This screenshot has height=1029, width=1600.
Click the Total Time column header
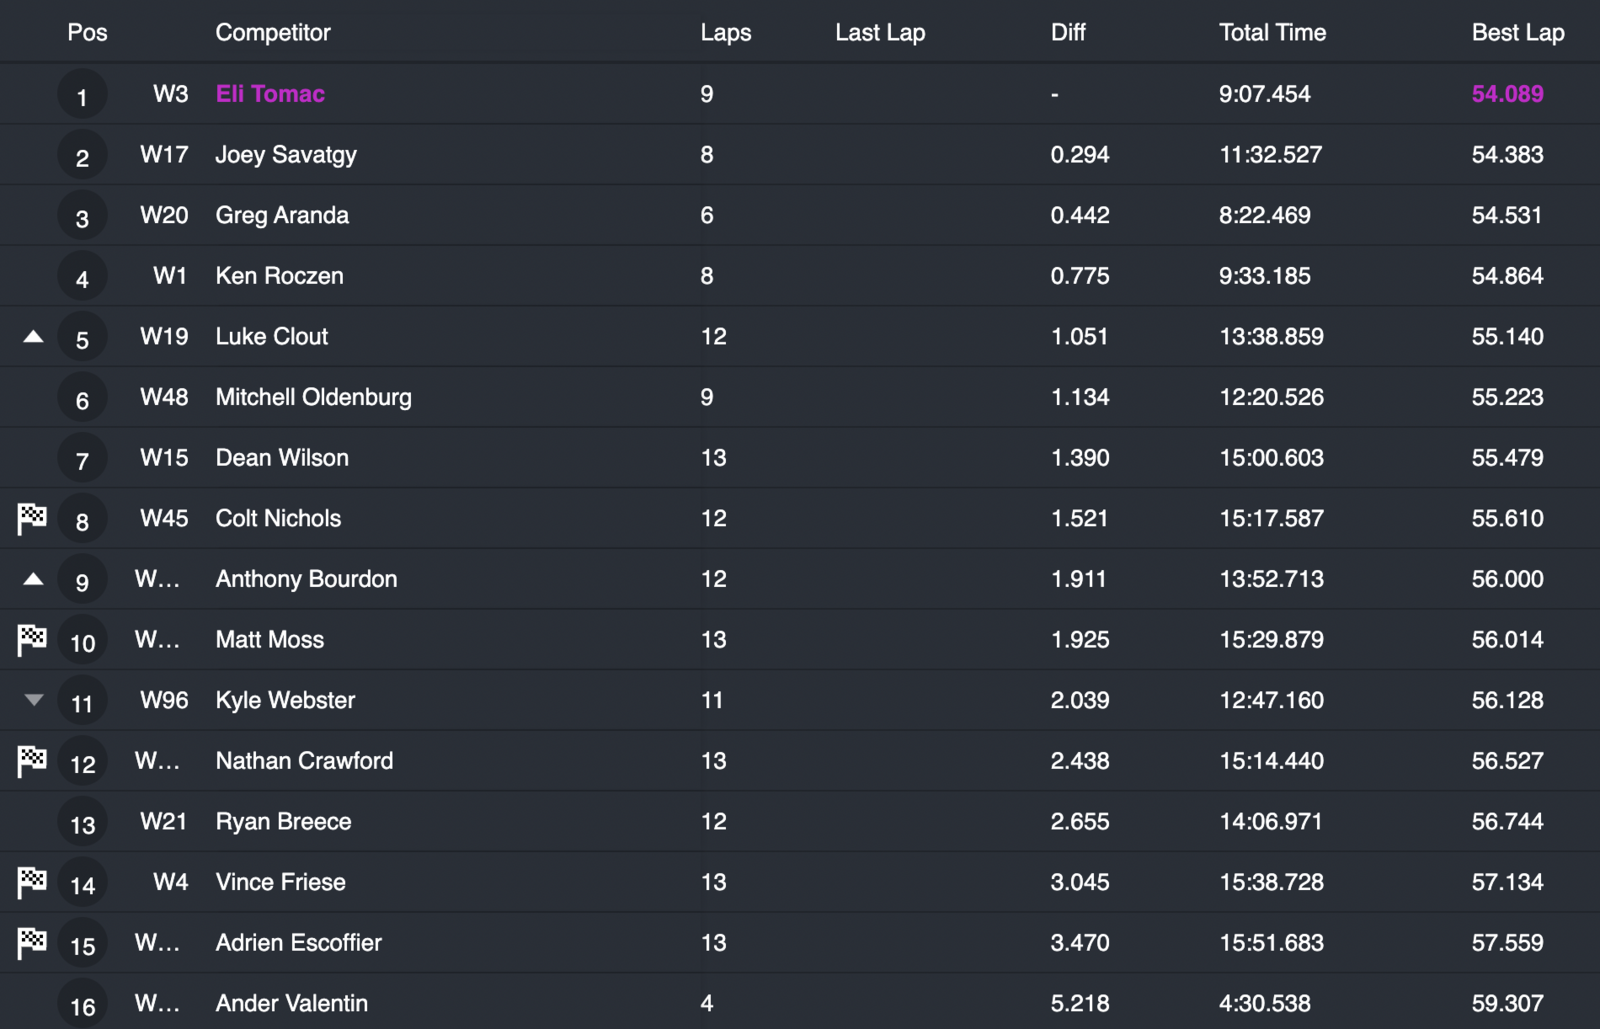coord(1272,32)
